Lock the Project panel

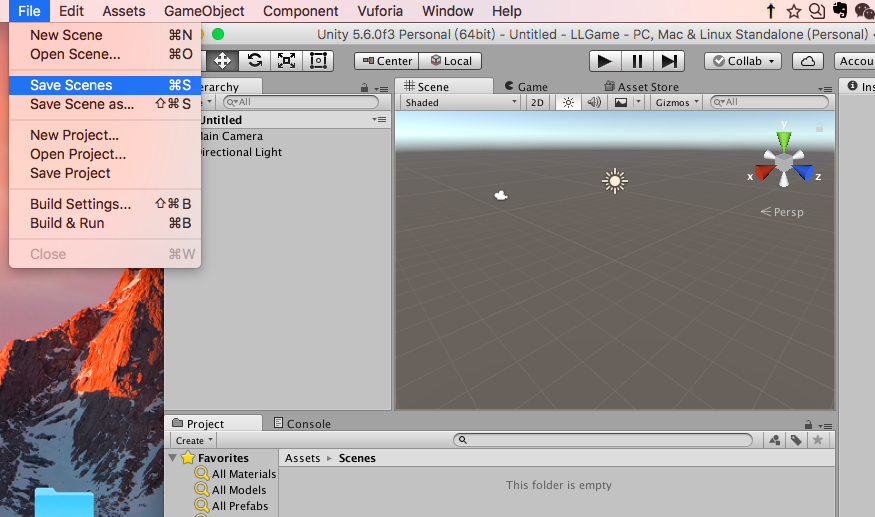[x=808, y=425]
